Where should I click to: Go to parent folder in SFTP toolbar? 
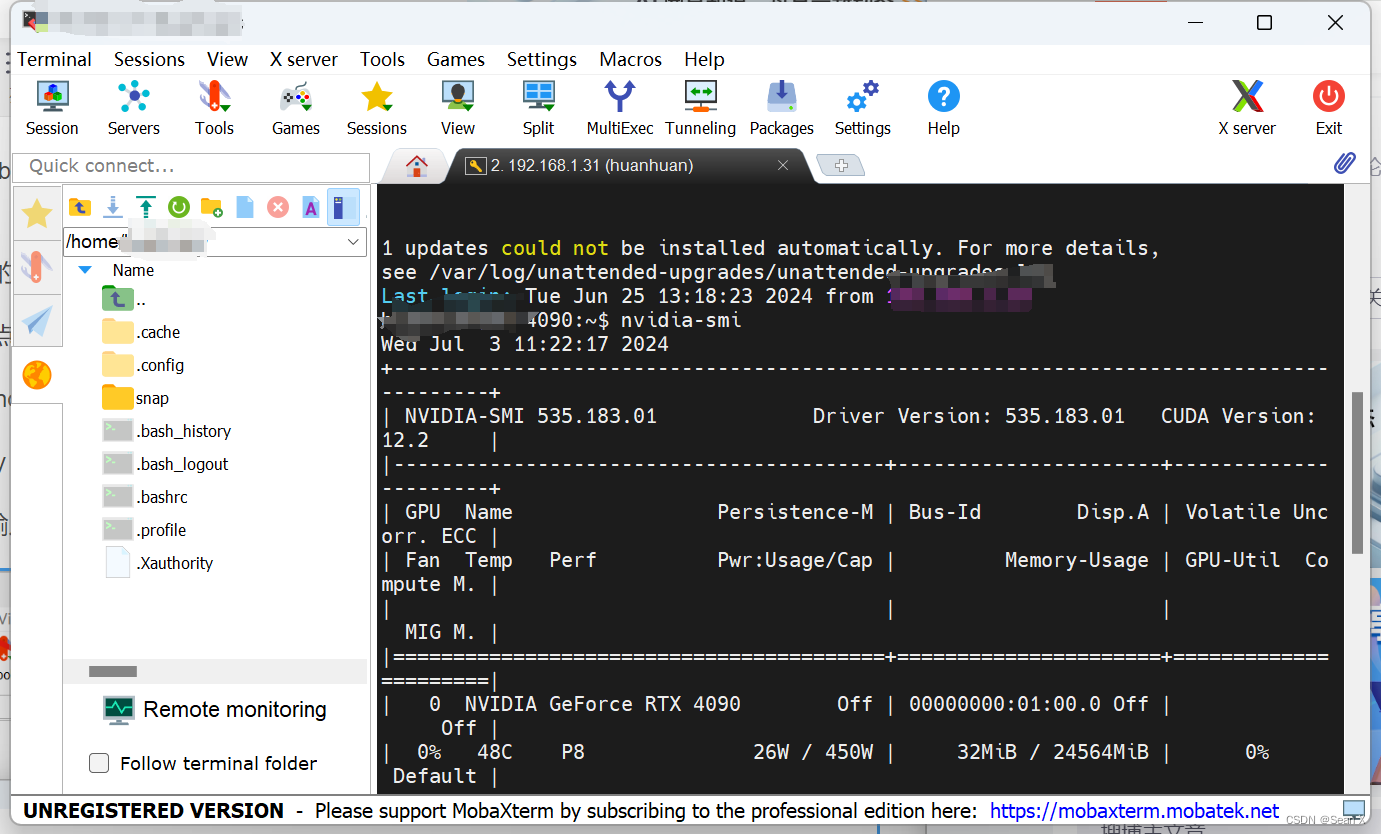[x=80, y=207]
